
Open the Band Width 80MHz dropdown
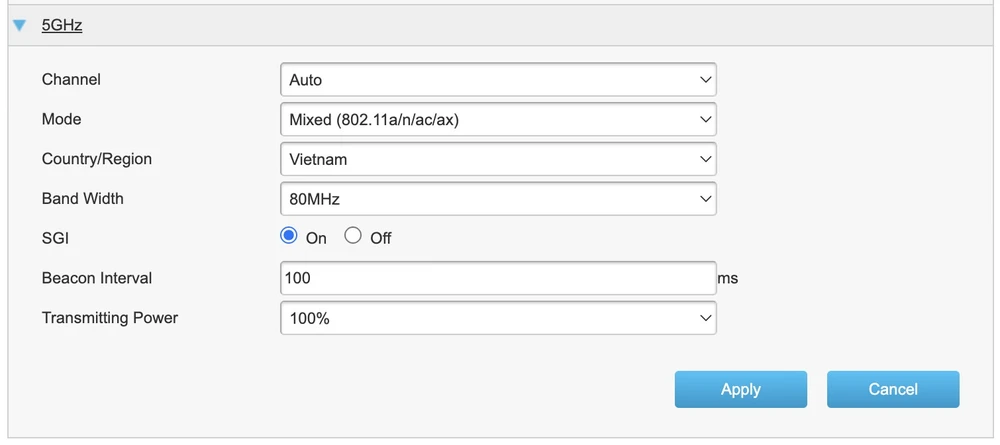(x=498, y=199)
